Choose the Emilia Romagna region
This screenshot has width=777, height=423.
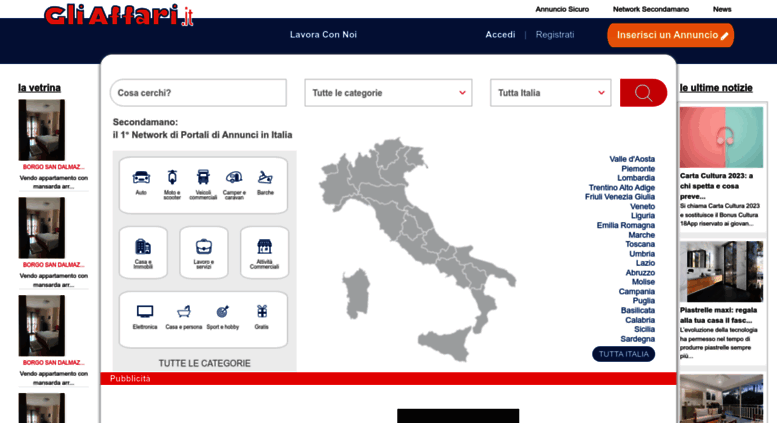tap(625, 225)
